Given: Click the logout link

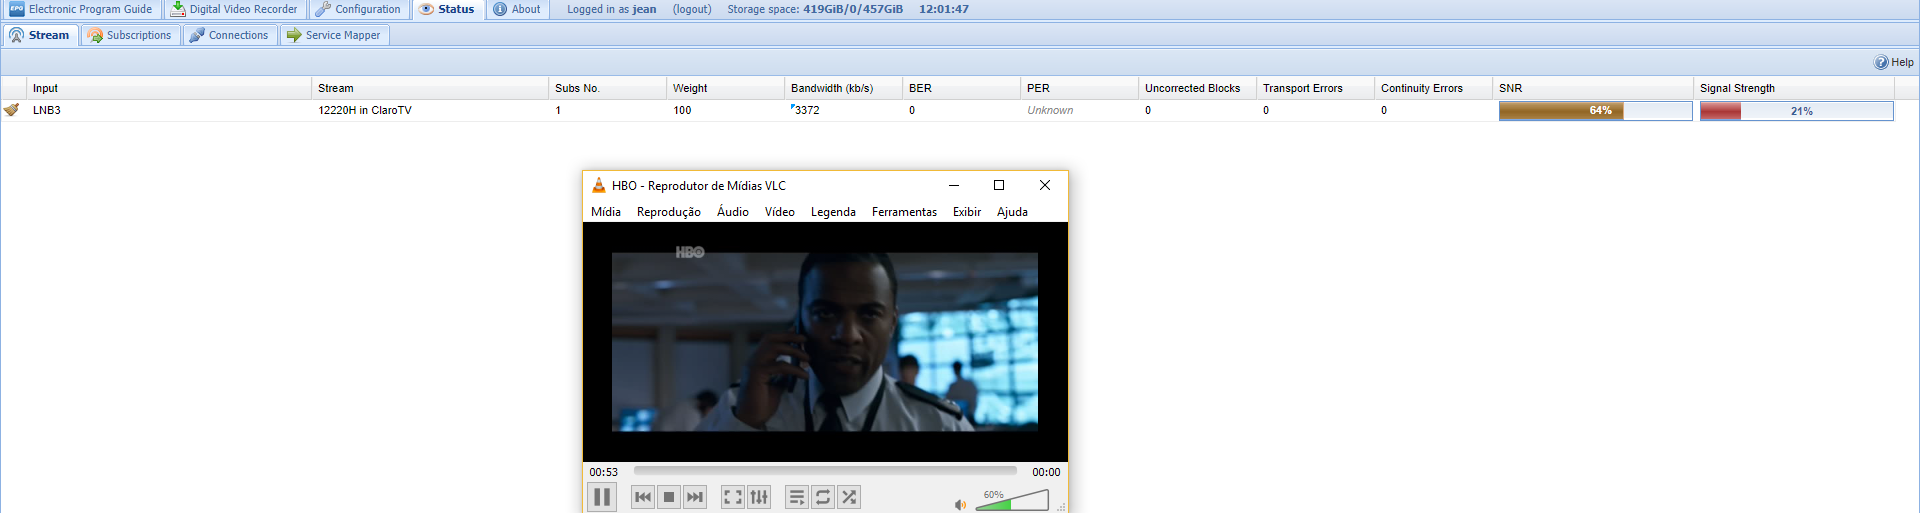Looking at the screenshot, I should (x=692, y=9).
